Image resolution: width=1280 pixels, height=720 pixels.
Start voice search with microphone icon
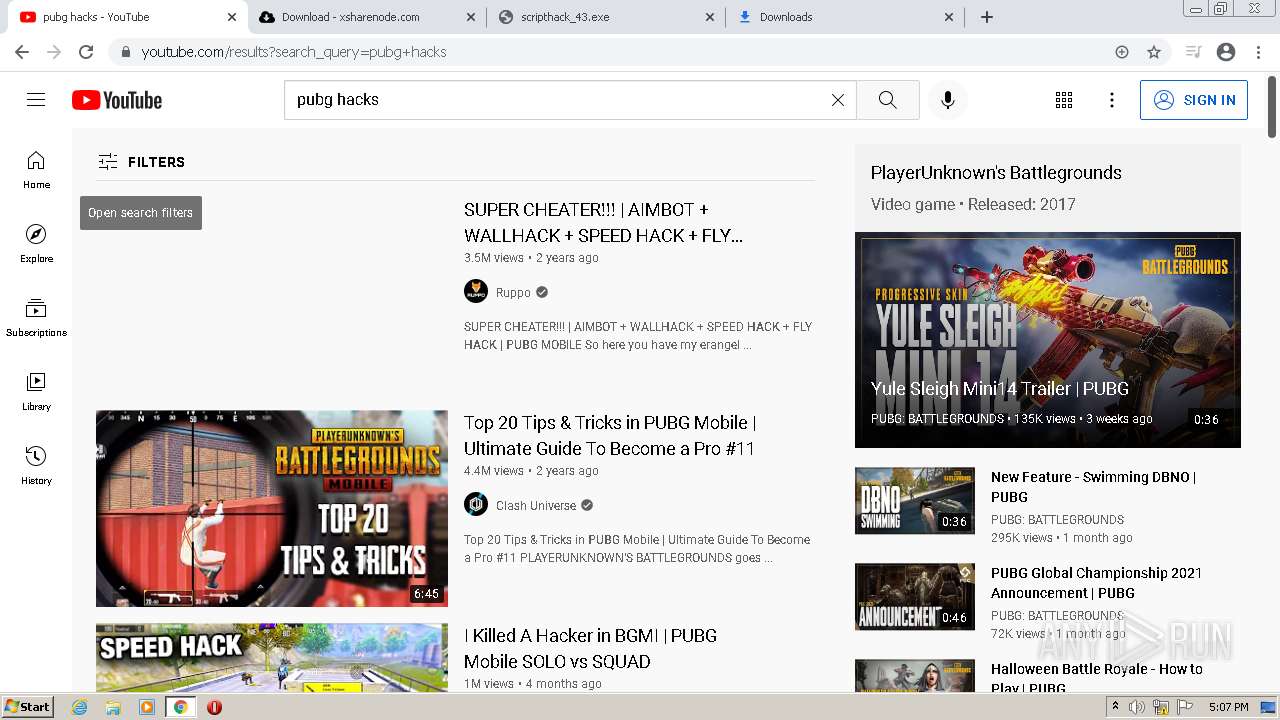pos(948,100)
